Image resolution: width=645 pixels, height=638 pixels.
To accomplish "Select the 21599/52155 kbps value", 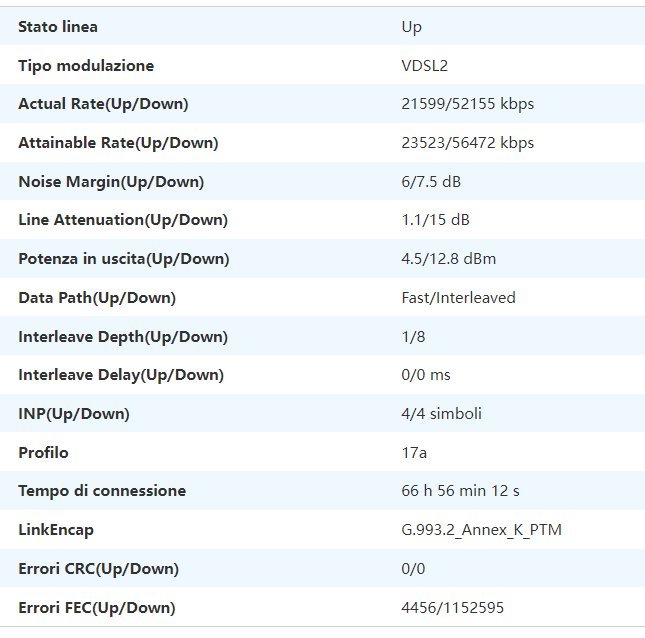I will [x=468, y=104].
